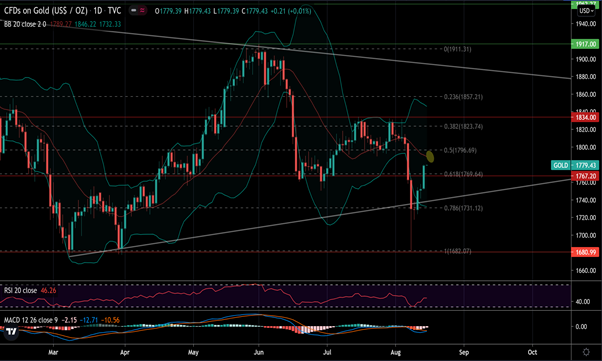
Task: Click the BB lower value 1732.33
Action: 110,24
